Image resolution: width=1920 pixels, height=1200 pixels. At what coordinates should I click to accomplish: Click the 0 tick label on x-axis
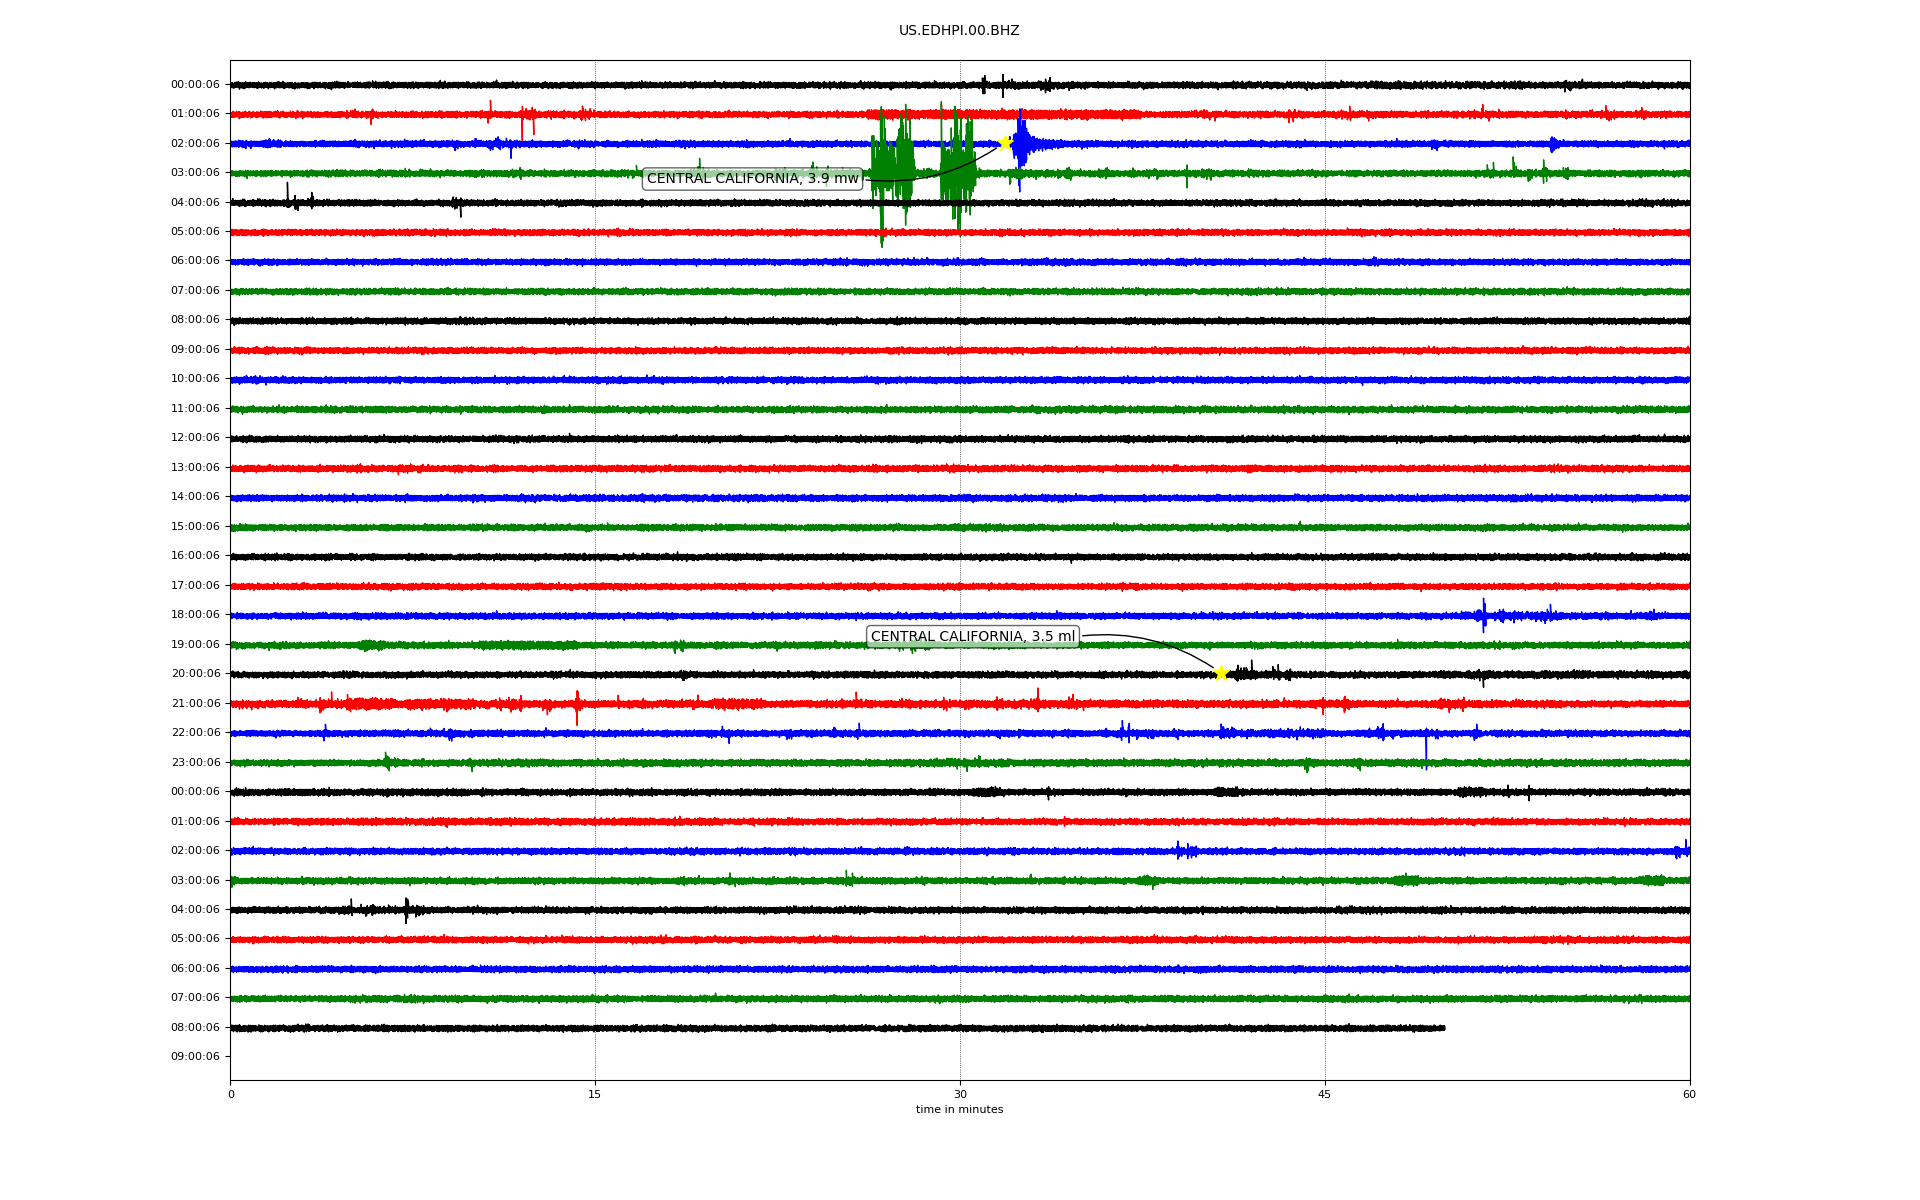tap(231, 1094)
